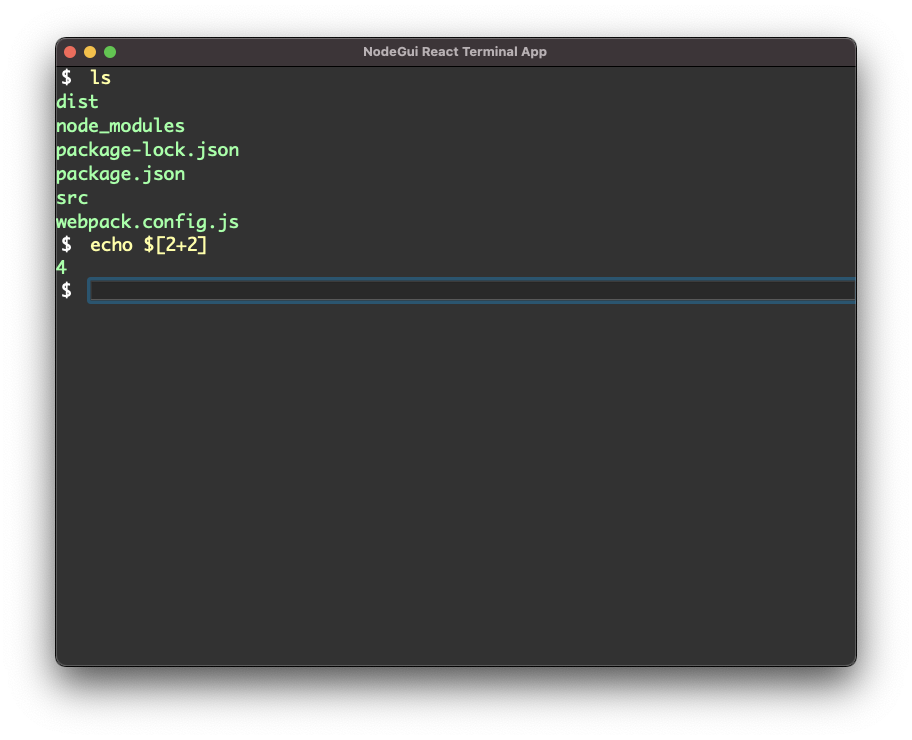Image resolution: width=912 pixels, height=740 pixels.
Task: Select webpack.config.js in the output
Action: tap(147, 222)
